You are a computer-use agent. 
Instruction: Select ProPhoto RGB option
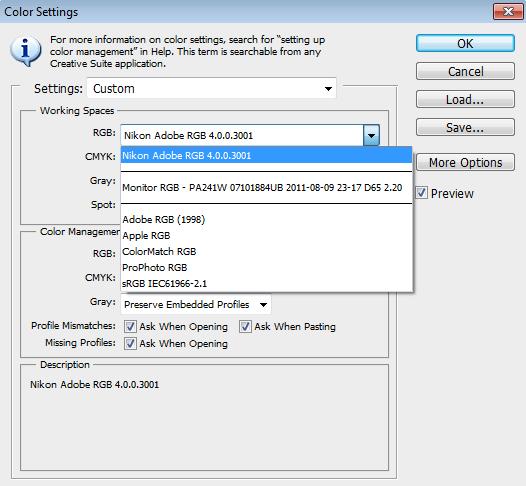coord(266,268)
